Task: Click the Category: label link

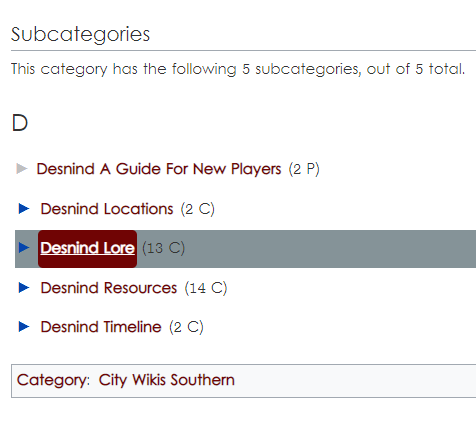Action: pyautogui.click(x=53, y=380)
